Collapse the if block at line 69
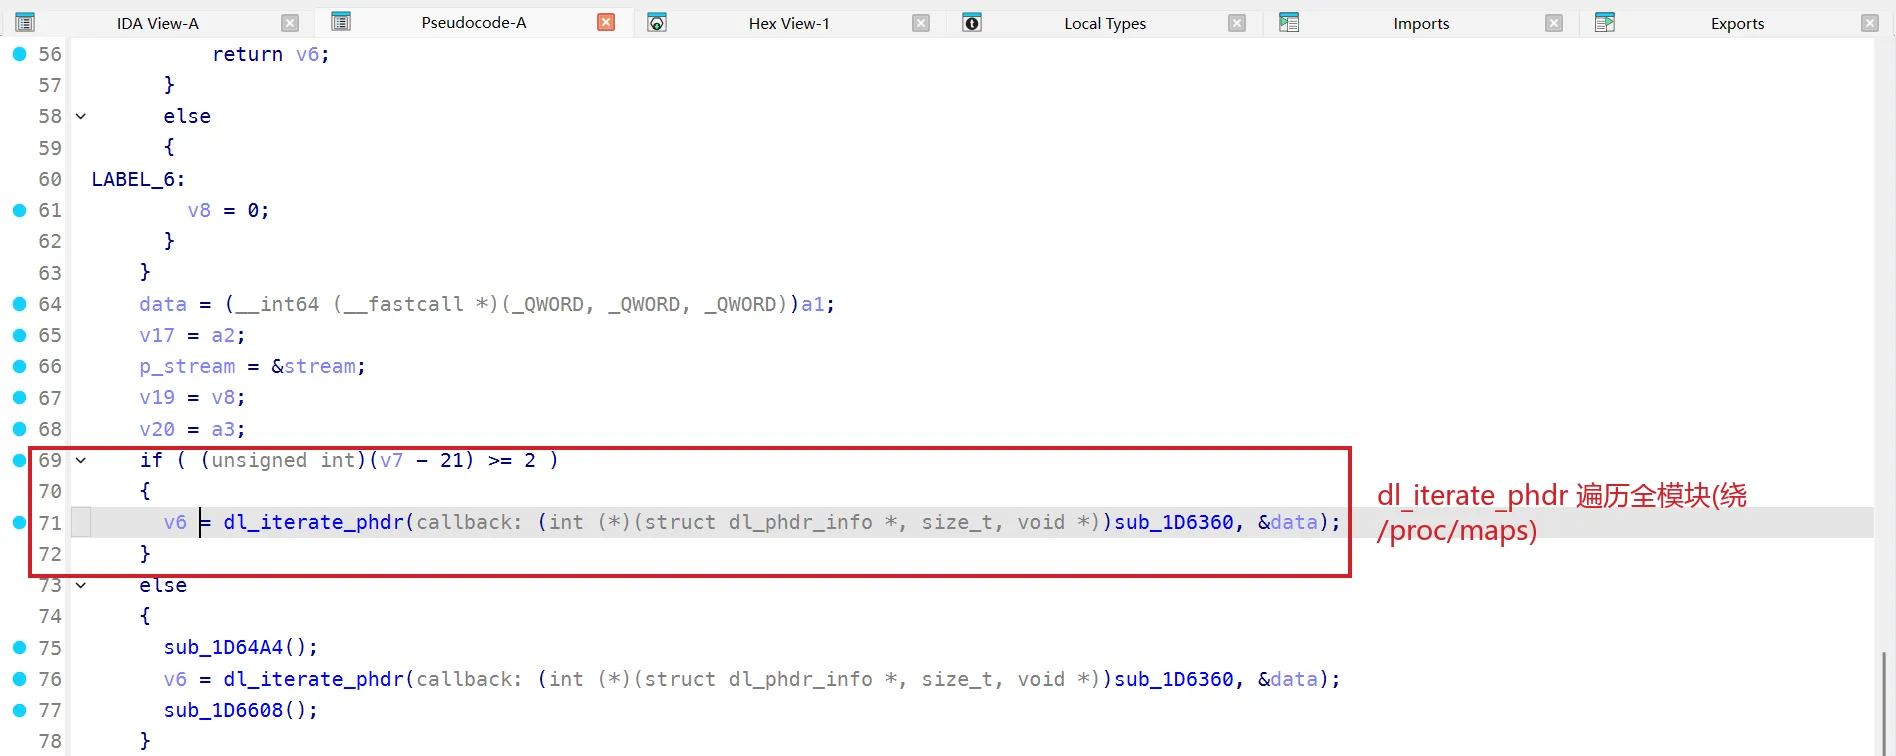 tap(81, 460)
